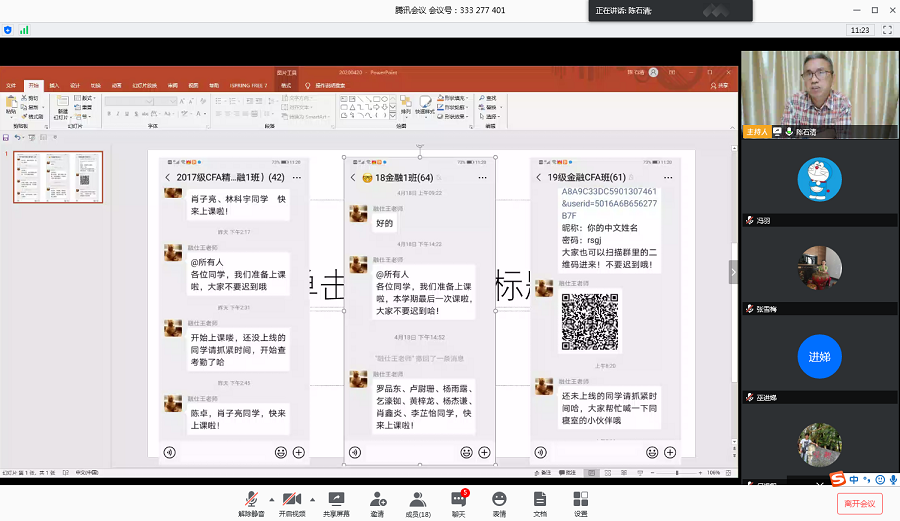
Task: Click the red leave meeting button (离开会议)
Action: [x=859, y=503]
